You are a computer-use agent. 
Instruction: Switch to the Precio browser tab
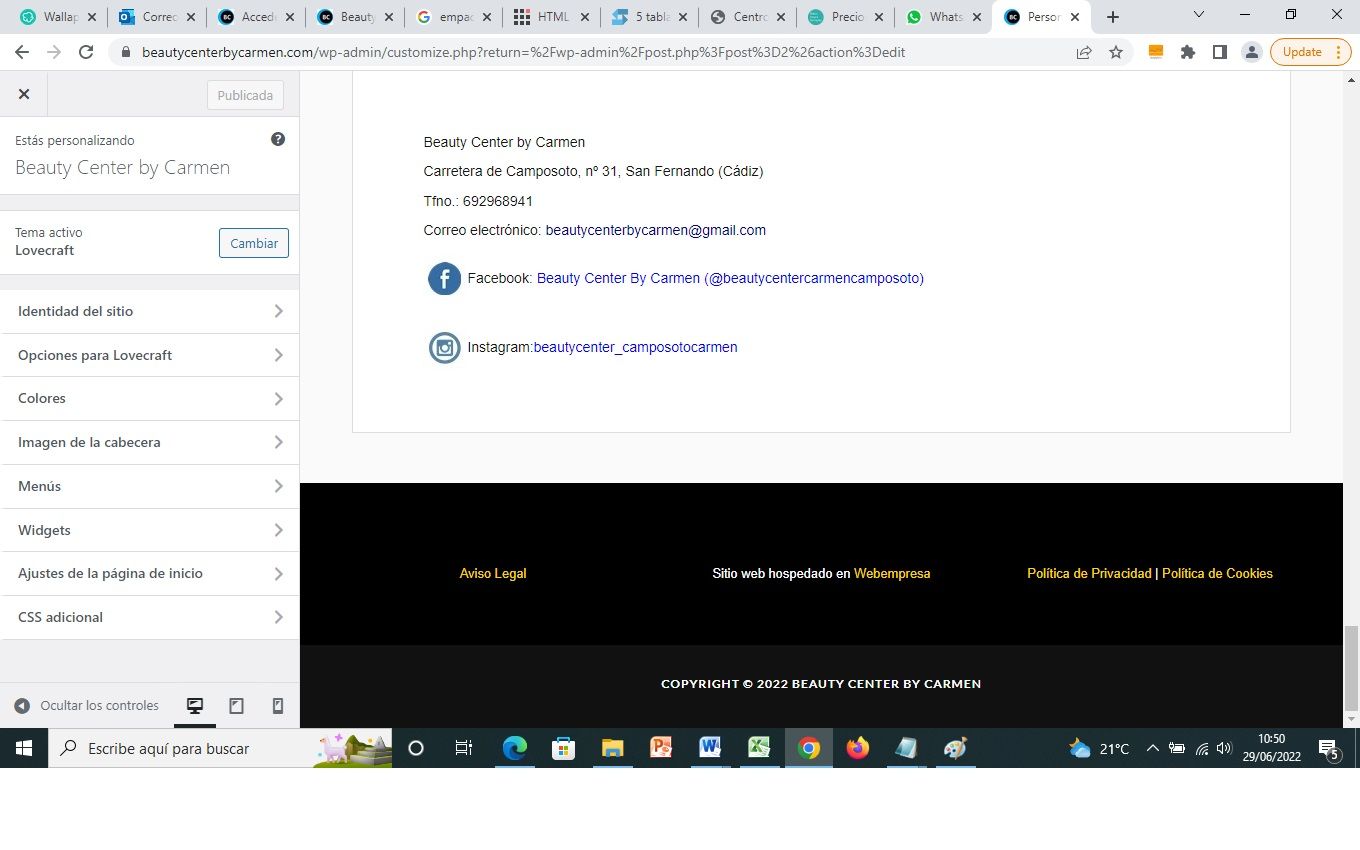coord(847,17)
